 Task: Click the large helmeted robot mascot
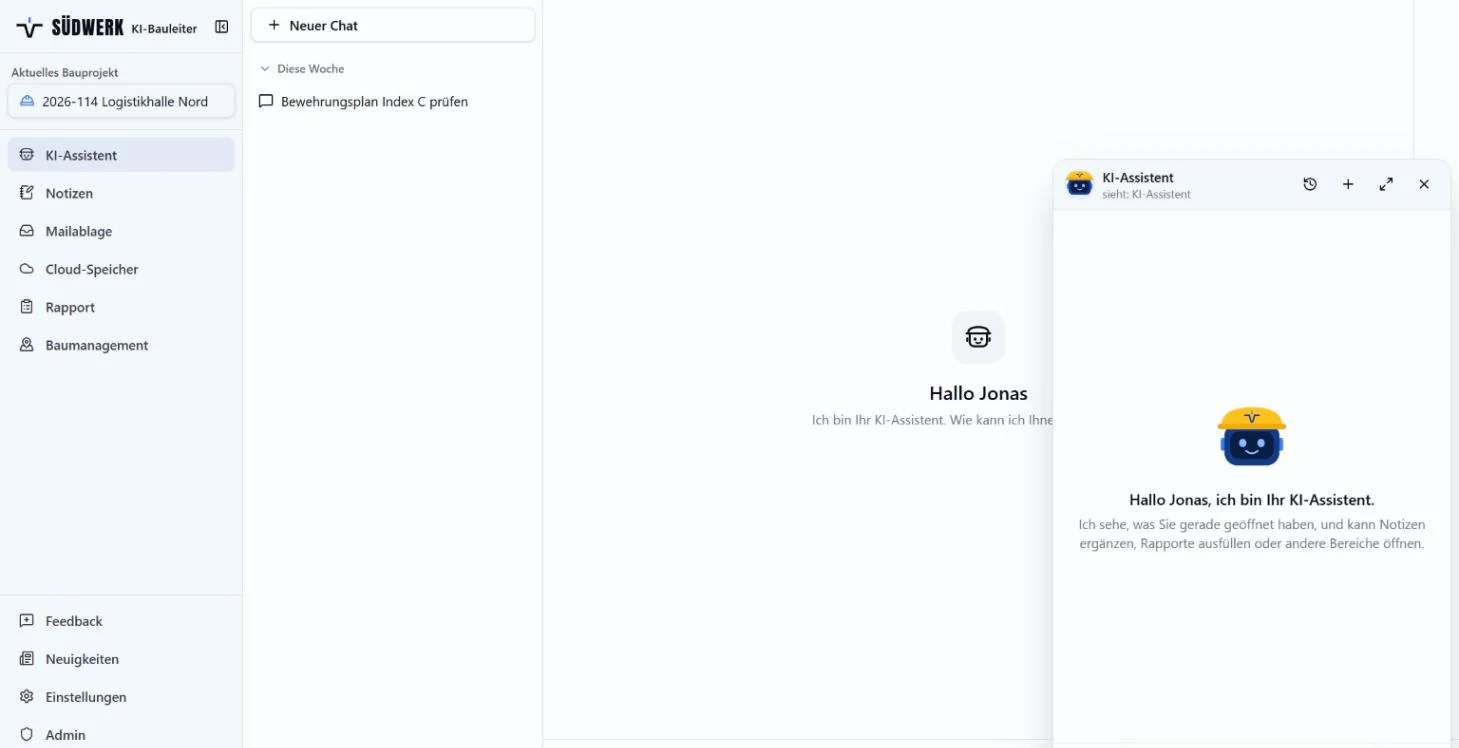(1252, 436)
